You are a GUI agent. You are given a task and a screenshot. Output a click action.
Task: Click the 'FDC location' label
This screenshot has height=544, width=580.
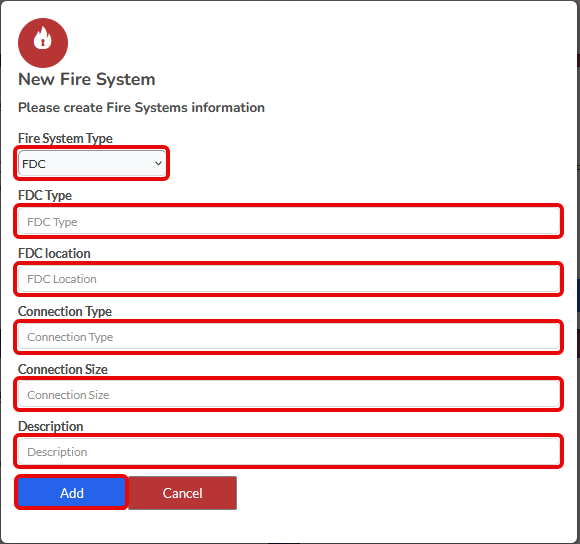pos(54,253)
